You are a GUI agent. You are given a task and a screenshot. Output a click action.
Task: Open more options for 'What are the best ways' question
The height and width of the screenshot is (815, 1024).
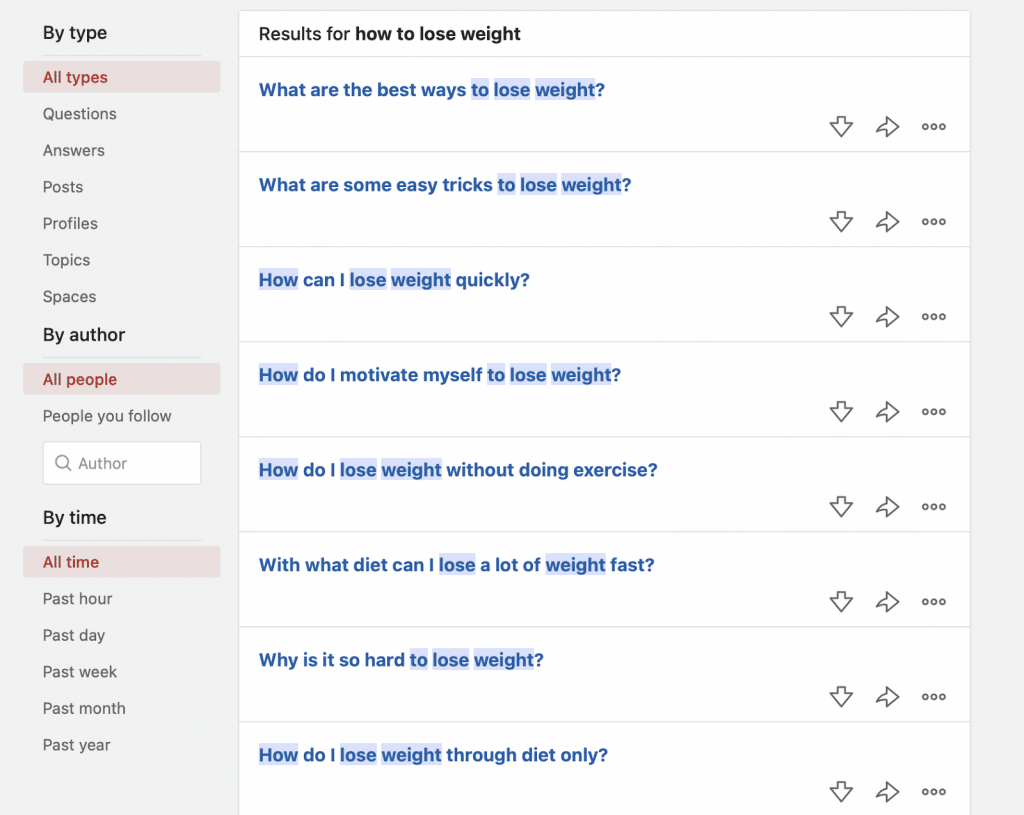coord(934,127)
